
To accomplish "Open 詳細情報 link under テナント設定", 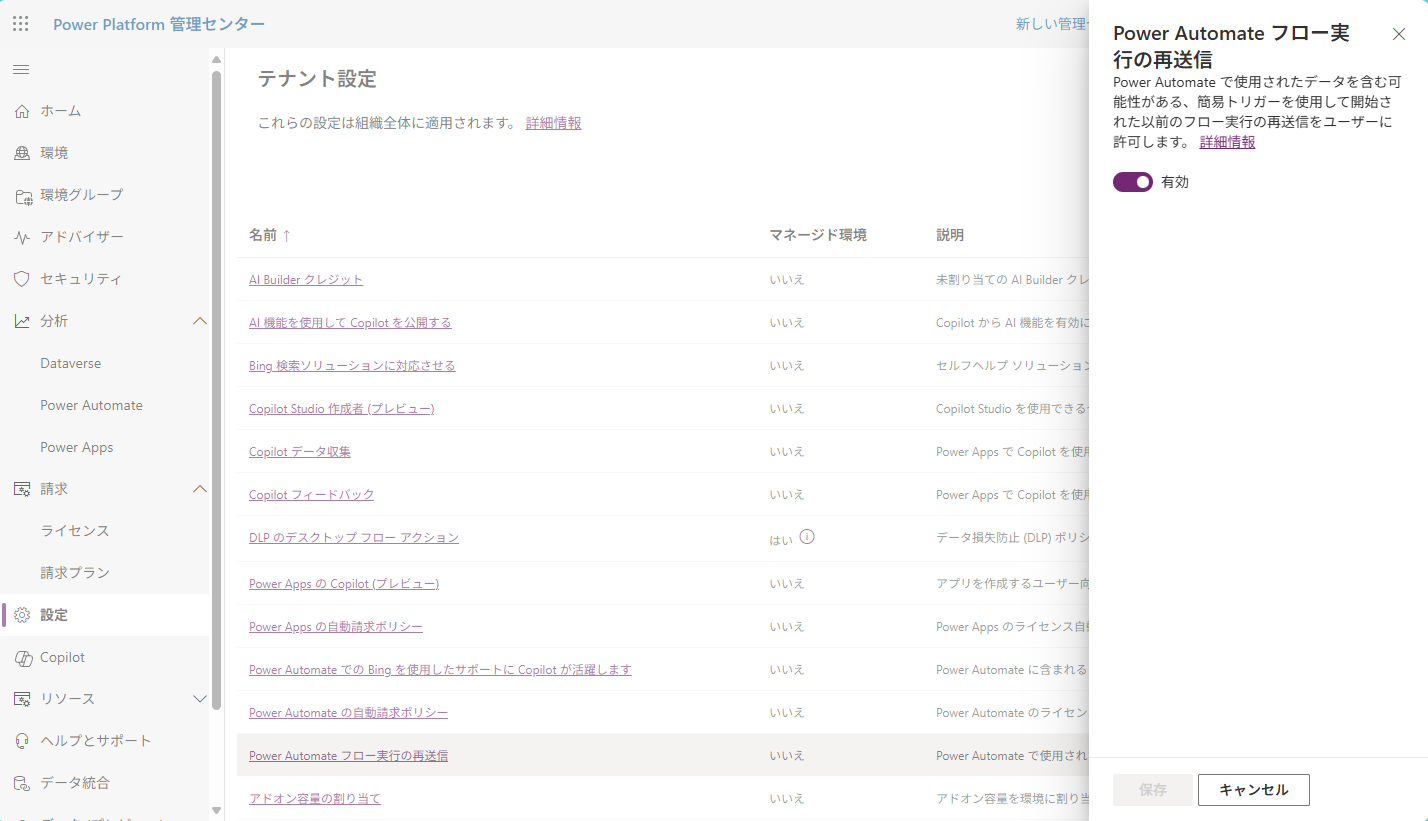I will pos(554,123).
